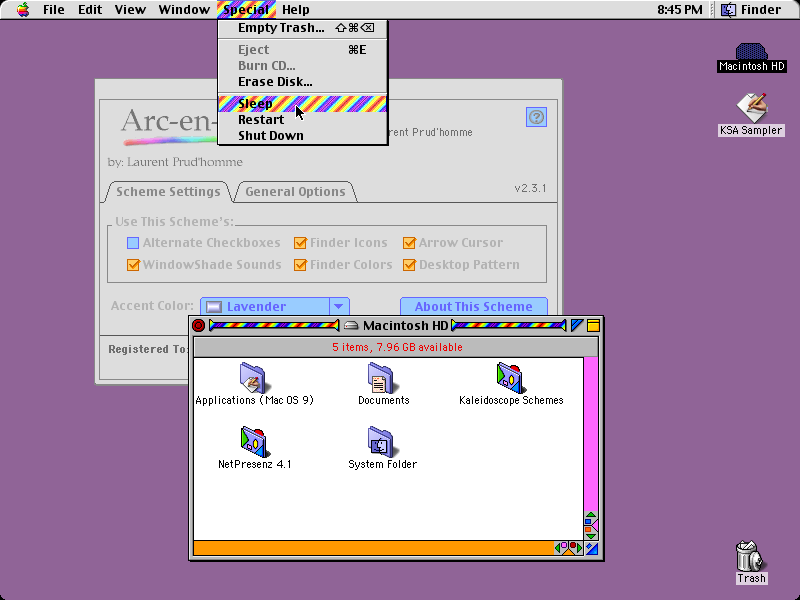This screenshot has width=800, height=600.
Task: Click the 8:45 PM menu bar clock
Action: pyautogui.click(x=680, y=10)
